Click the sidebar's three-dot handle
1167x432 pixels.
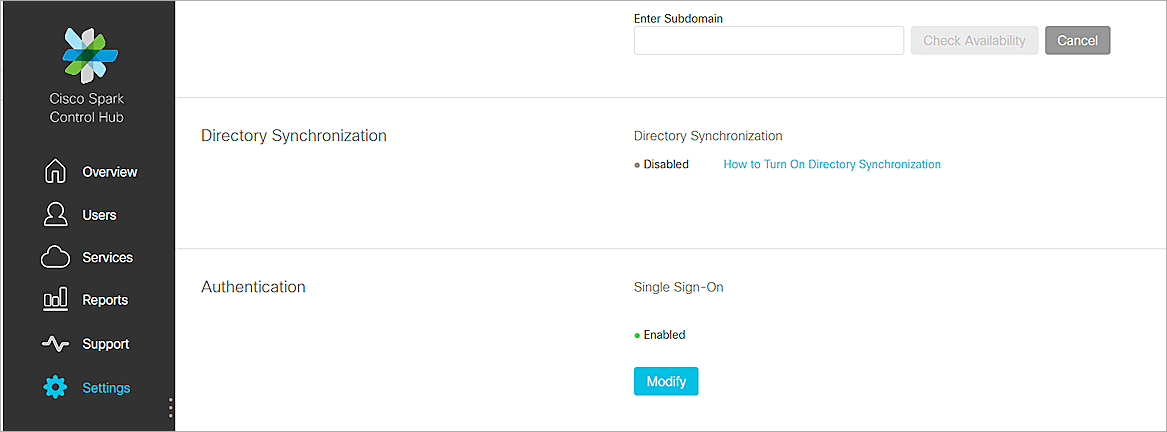pyautogui.click(x=171, y=408)
